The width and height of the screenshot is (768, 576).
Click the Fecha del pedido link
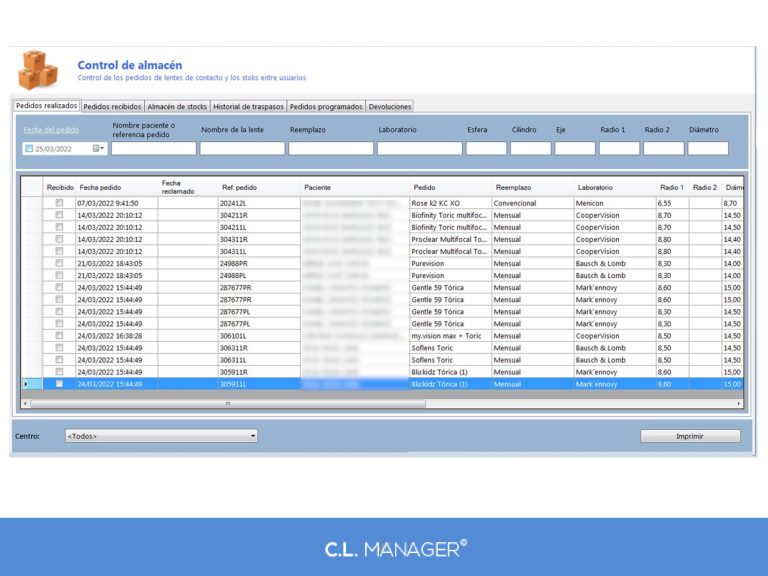tap(52, 130)
